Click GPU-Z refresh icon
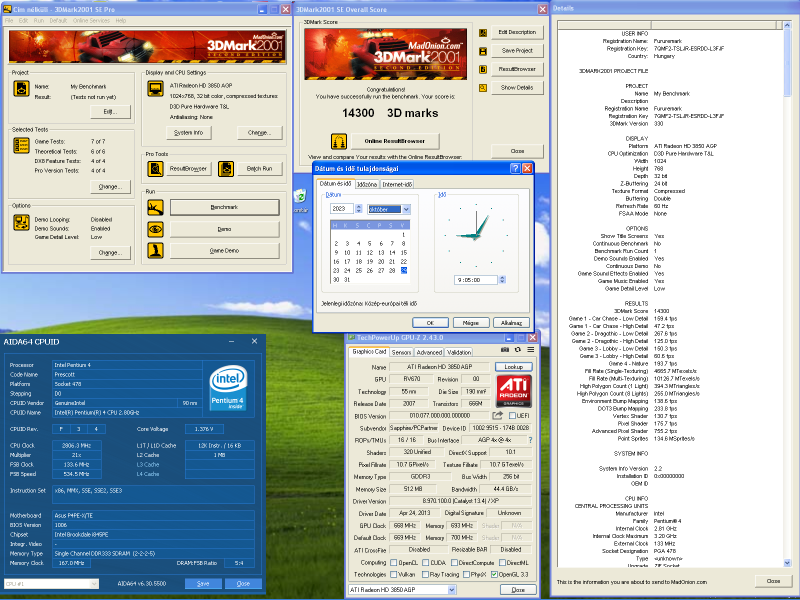The width and height of the screenshot is (800, 600). click(x=518, y=349)
